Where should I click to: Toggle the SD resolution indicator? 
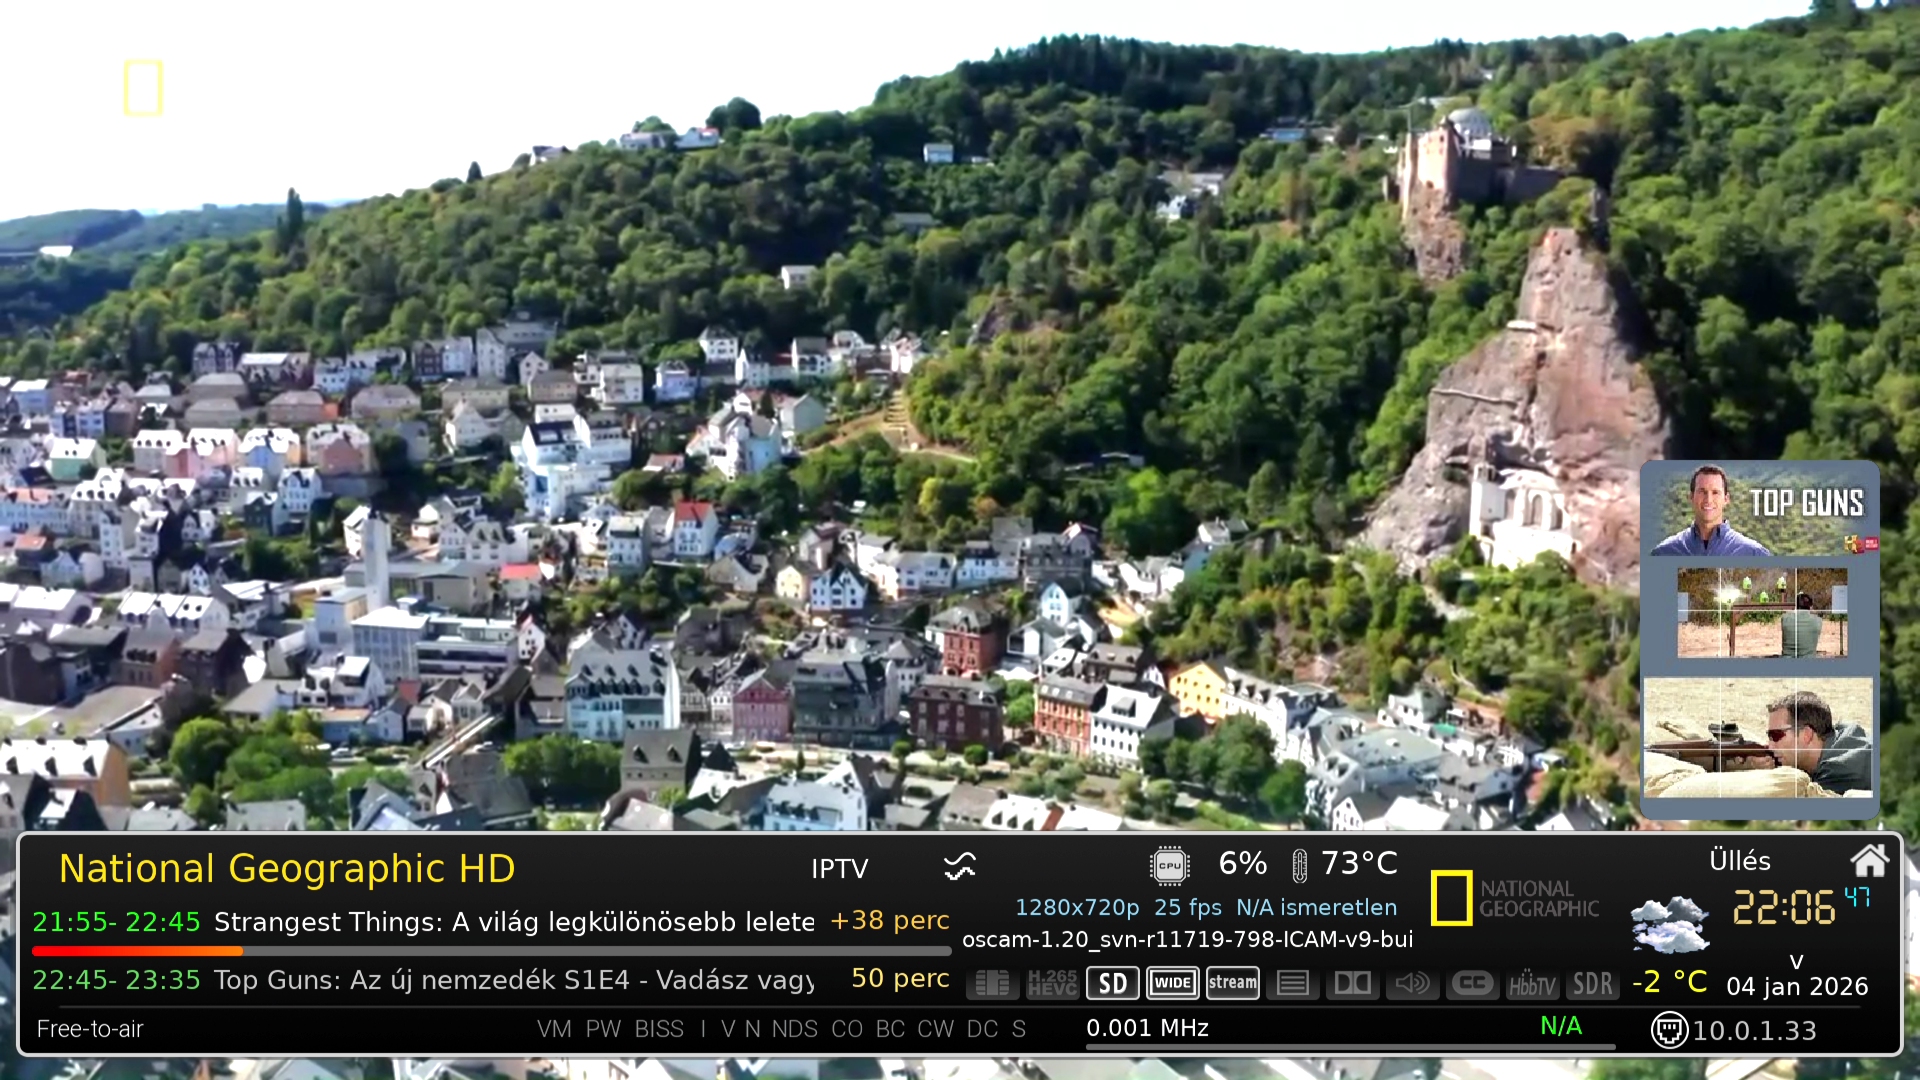pyautogui.click(x=1112, y=983)
